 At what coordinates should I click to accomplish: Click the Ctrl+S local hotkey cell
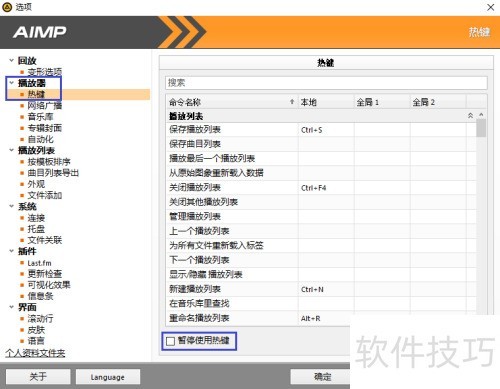coord(326,130)
